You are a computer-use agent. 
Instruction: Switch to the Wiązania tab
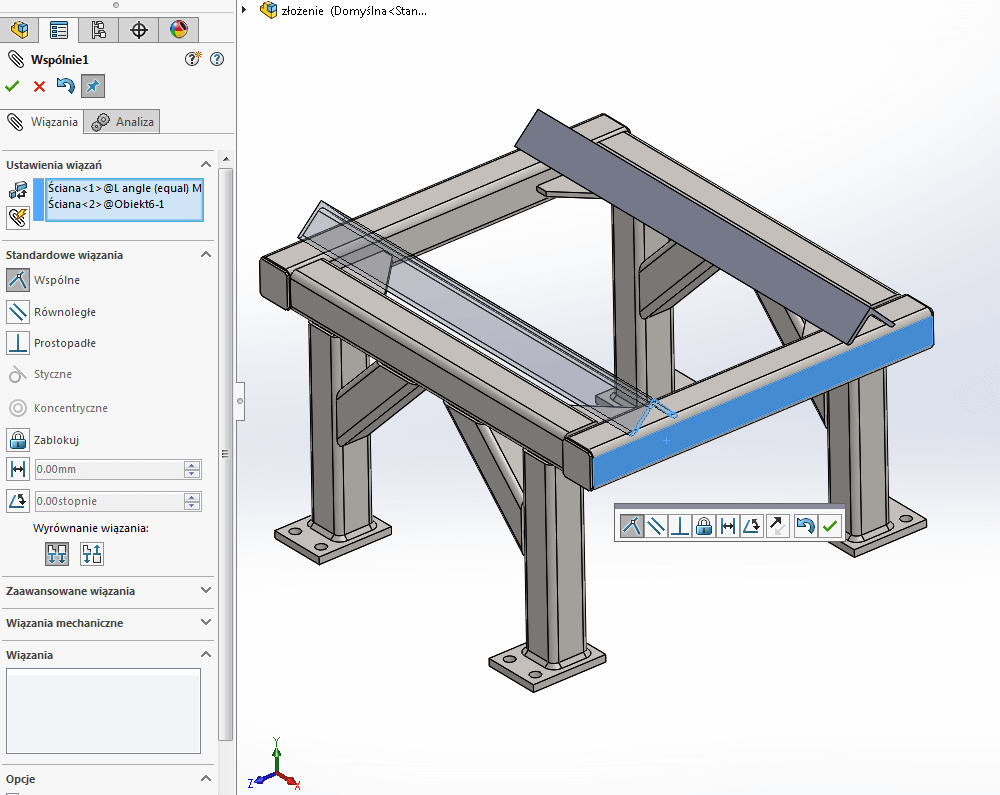click(x=43, y=122)
